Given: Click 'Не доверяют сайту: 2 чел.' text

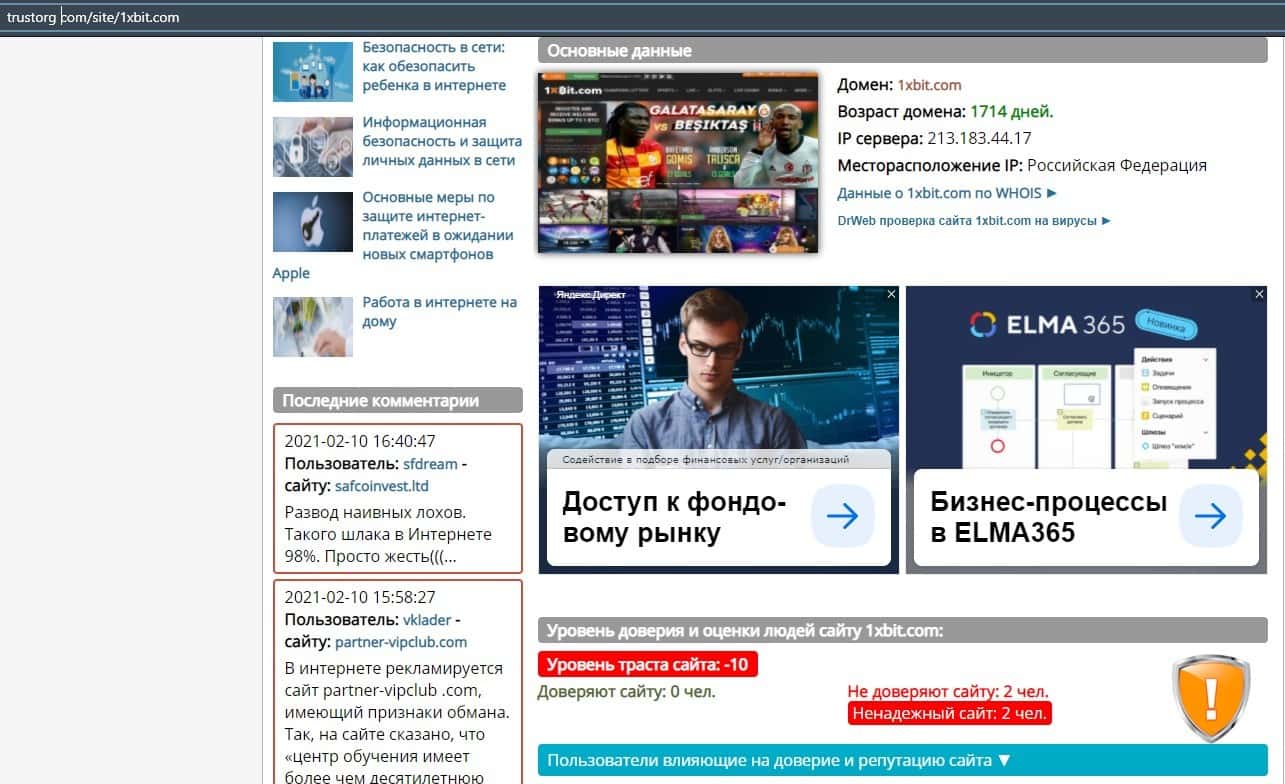Looking at the screenshot, I should [948, 691].
